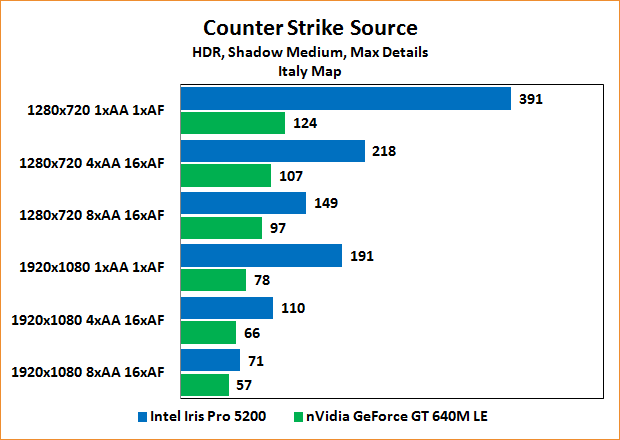Select the blue bar valued 191
The height and width of the screenshot is (440, 620).
click(x=261, y=255)
